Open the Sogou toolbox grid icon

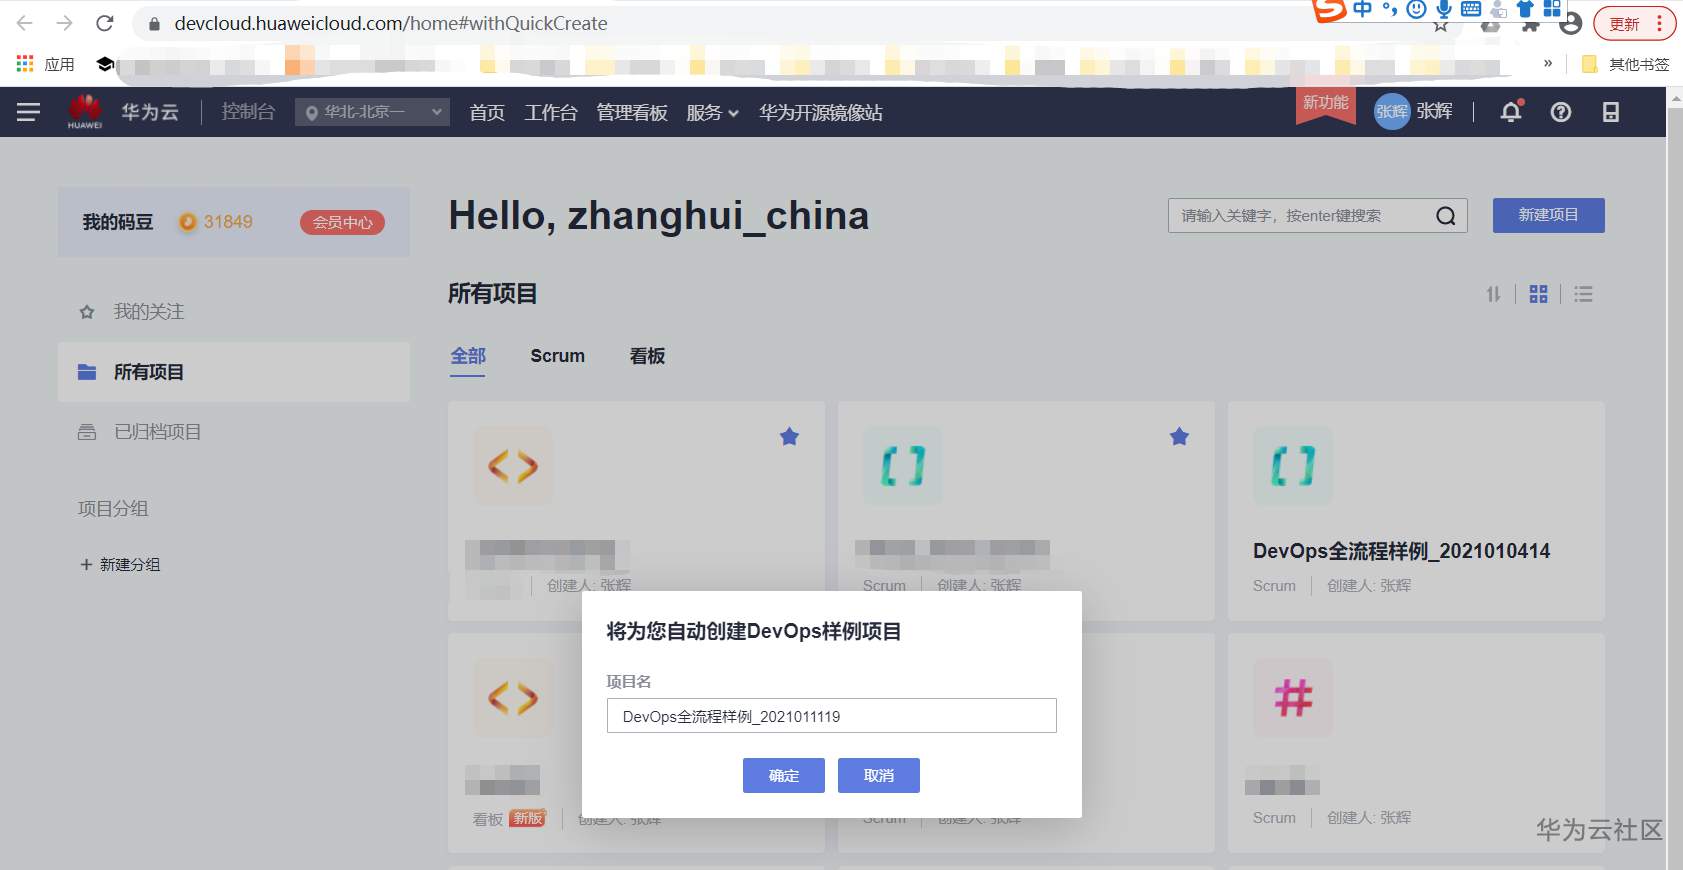(1552, 9)
